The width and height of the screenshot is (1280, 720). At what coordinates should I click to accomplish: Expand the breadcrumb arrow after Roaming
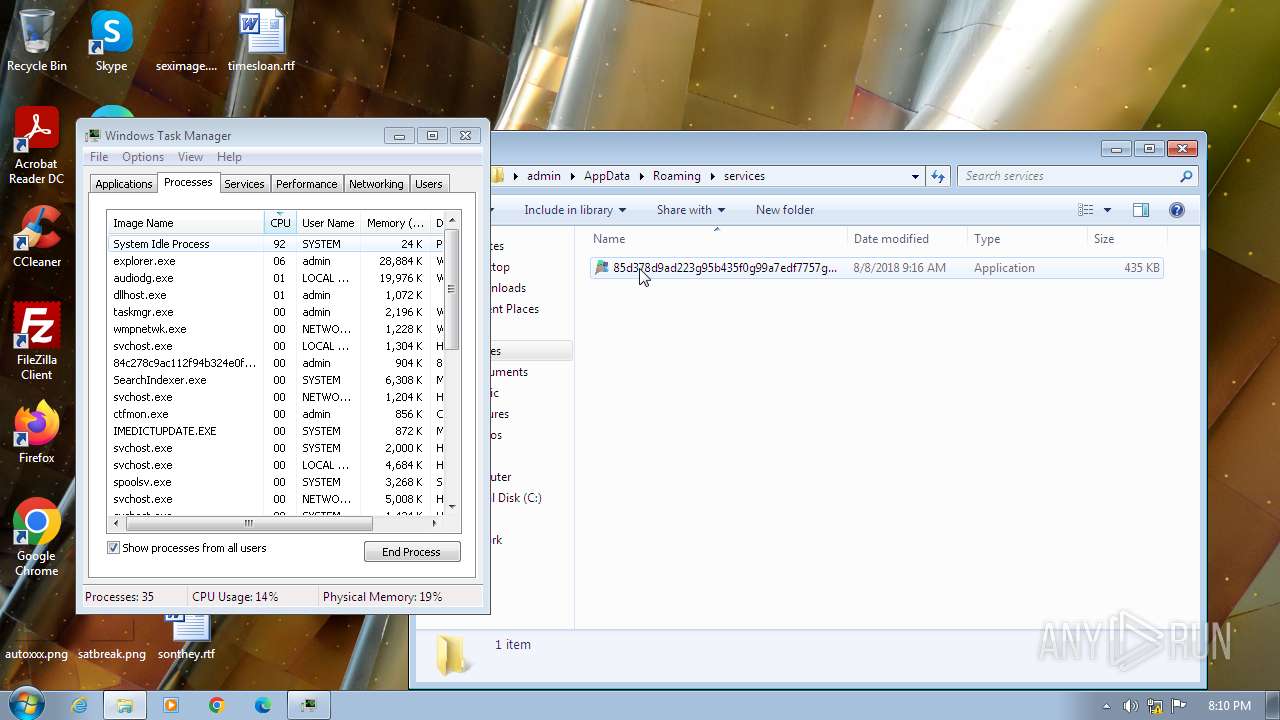713,176
